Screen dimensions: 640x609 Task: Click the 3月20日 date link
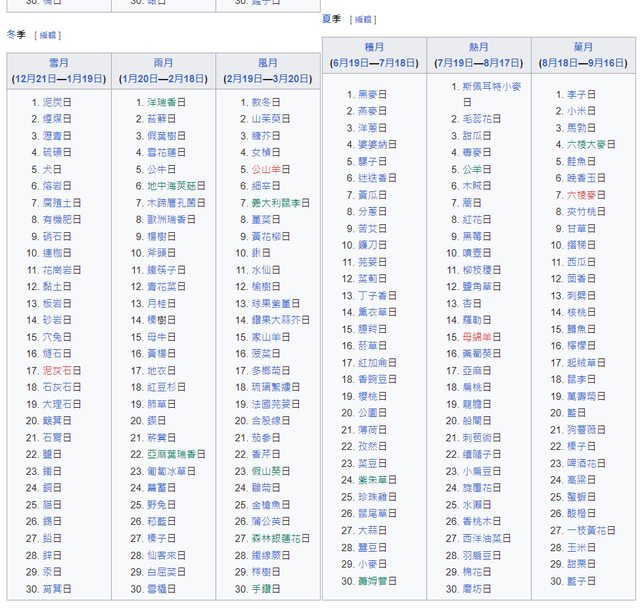click(290, 78)
